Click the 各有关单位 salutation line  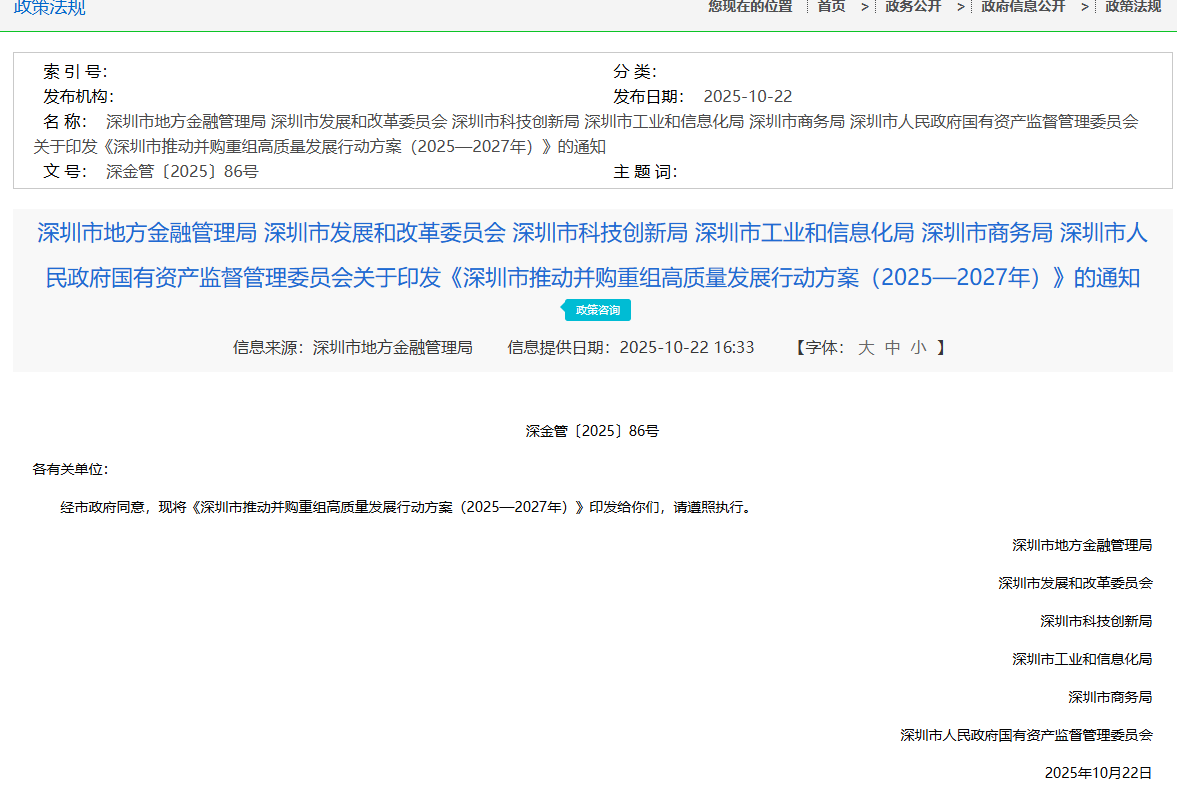coord(70,469)
